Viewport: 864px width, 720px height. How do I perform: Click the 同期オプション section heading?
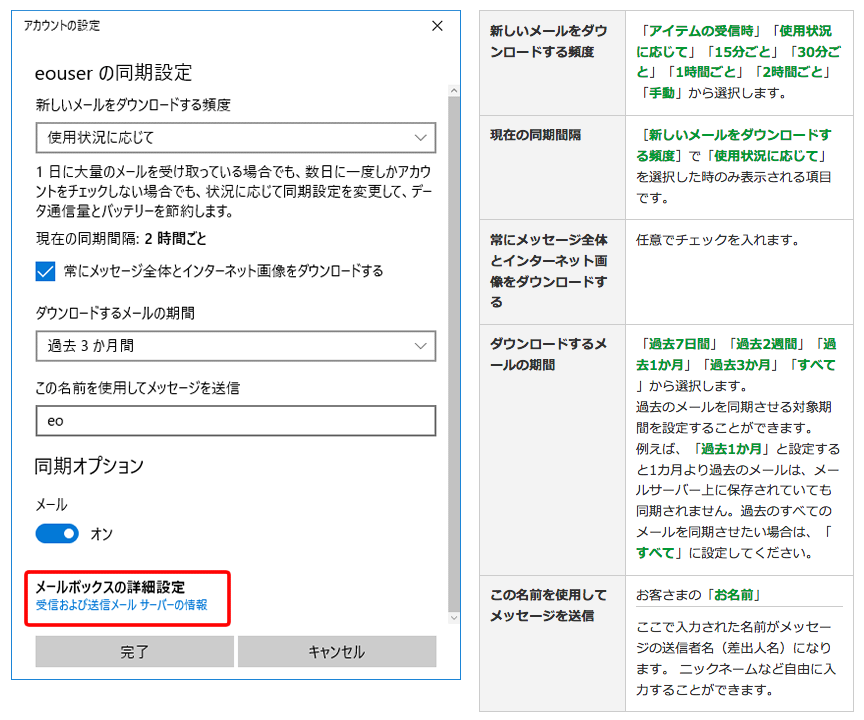89,466
